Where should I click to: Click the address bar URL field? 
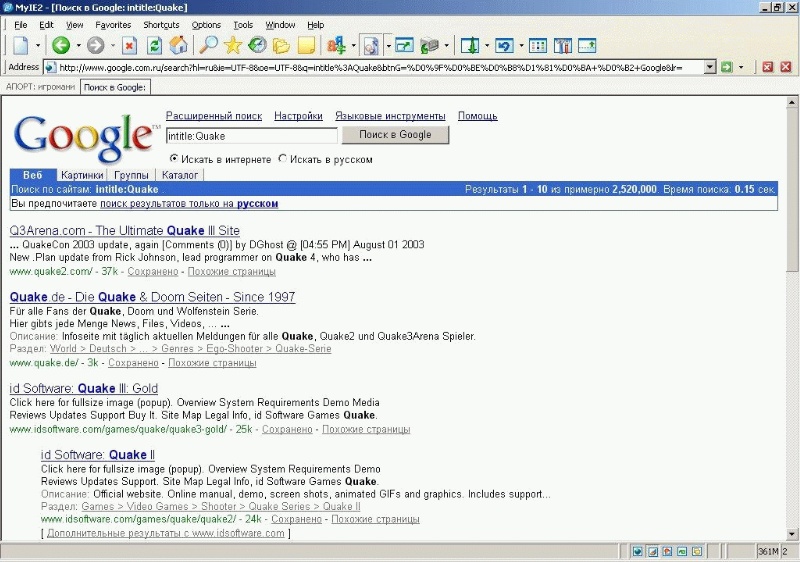click(x=381, y=67)
